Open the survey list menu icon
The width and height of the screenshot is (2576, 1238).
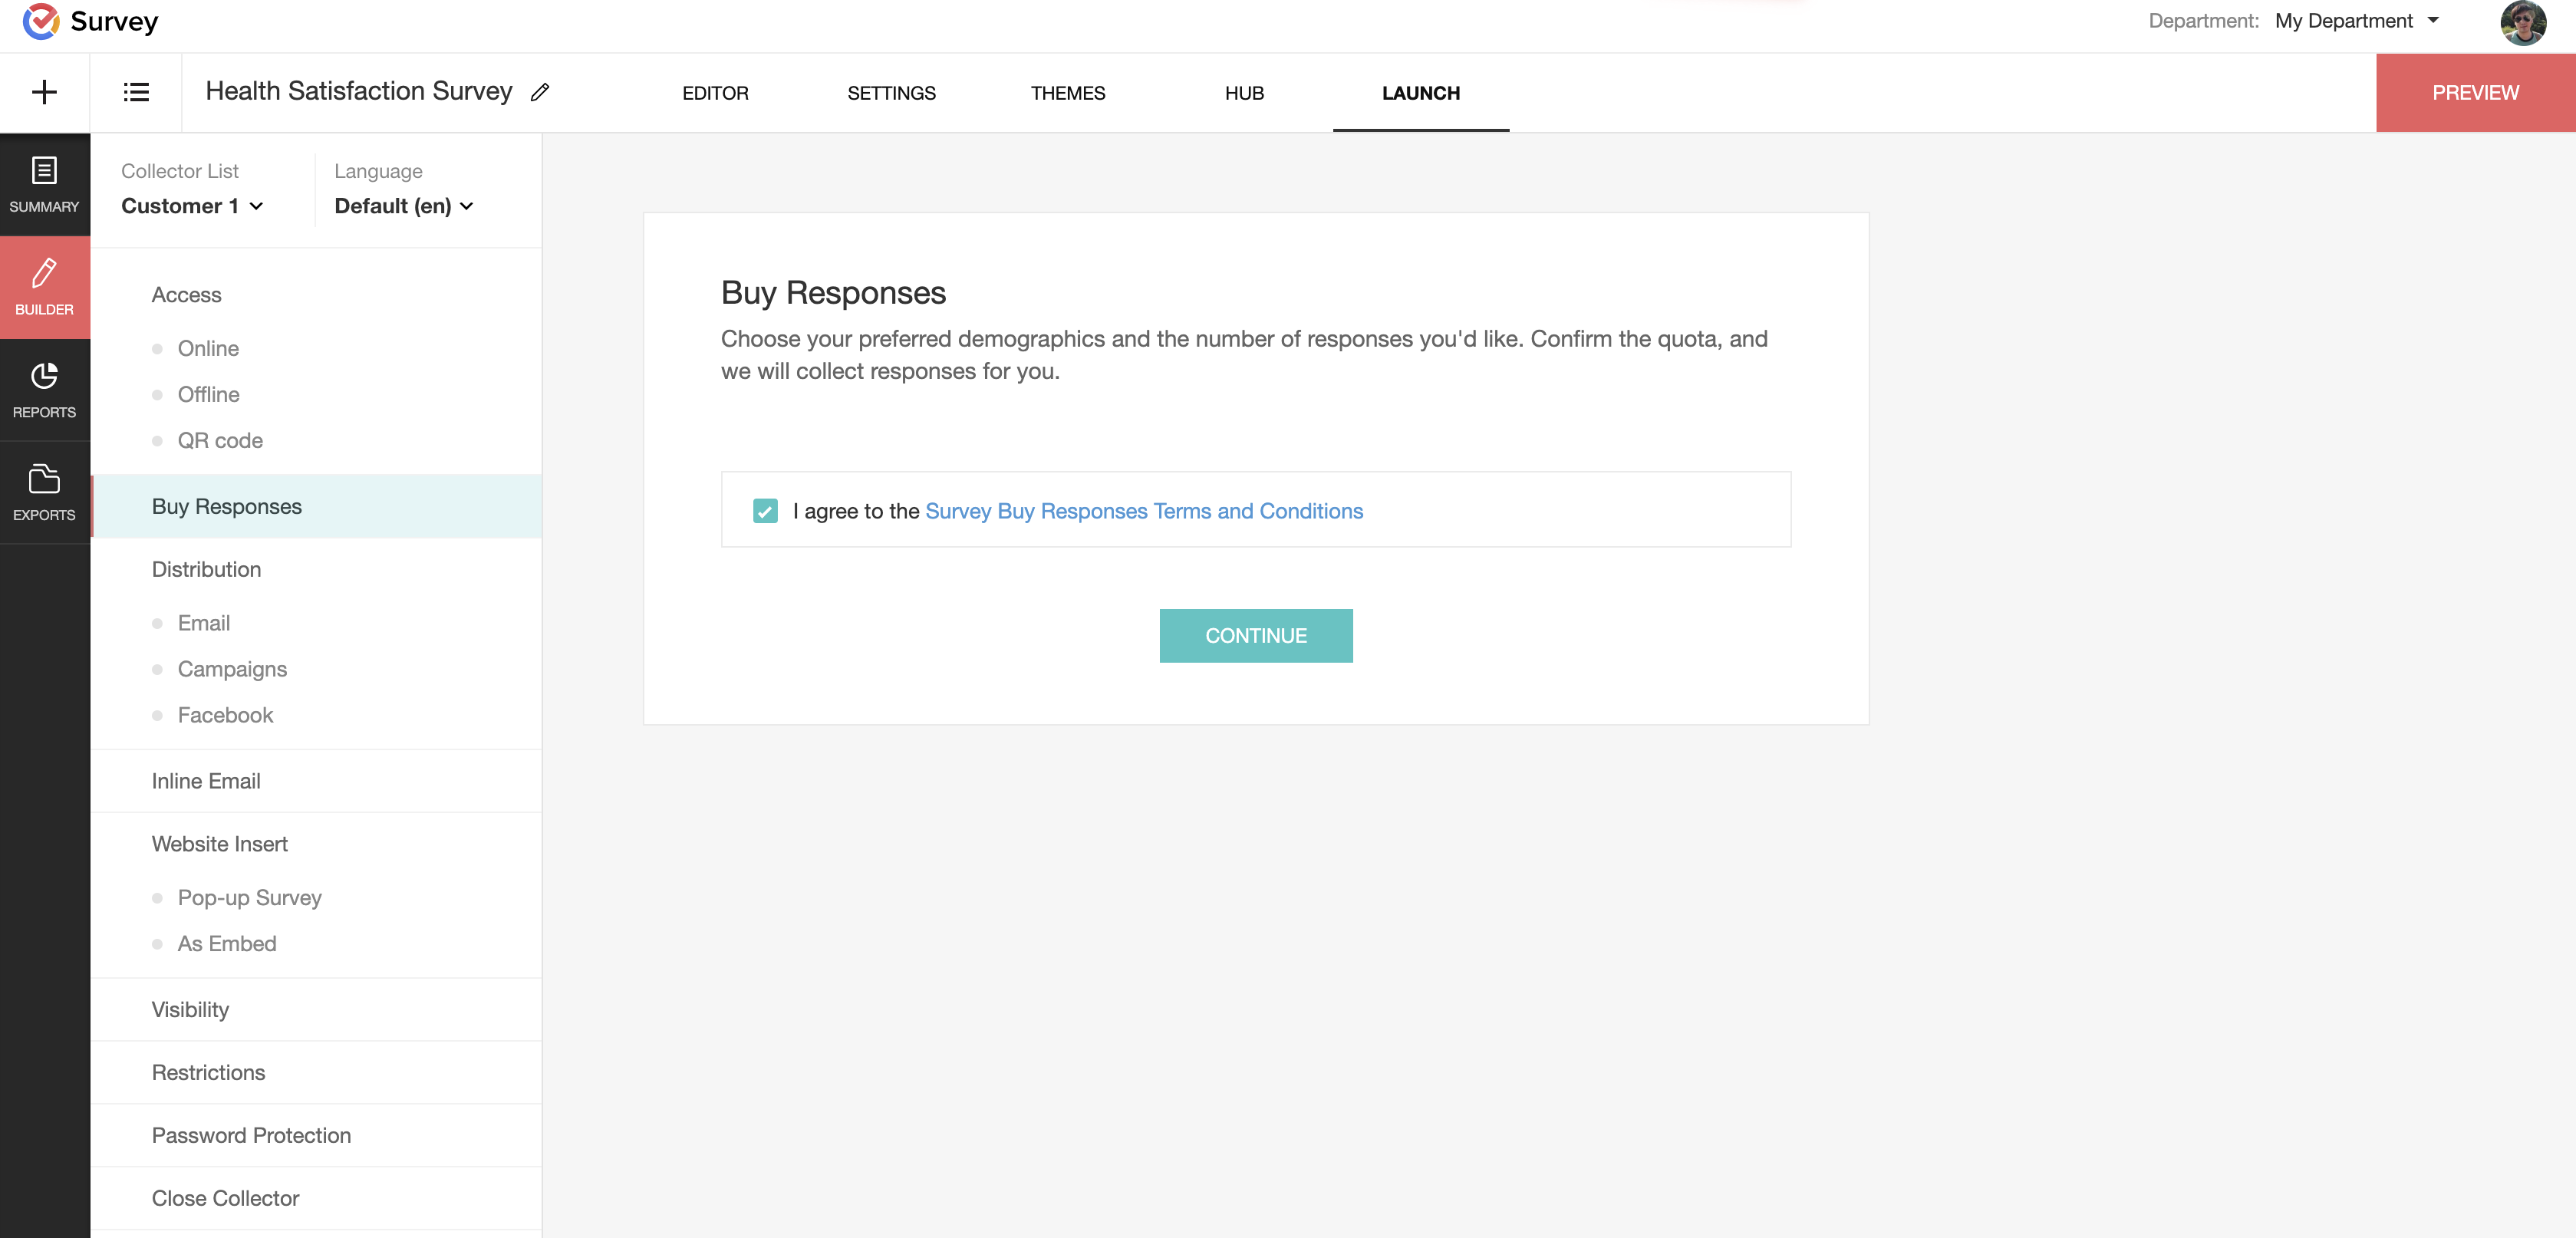[136, 92]
